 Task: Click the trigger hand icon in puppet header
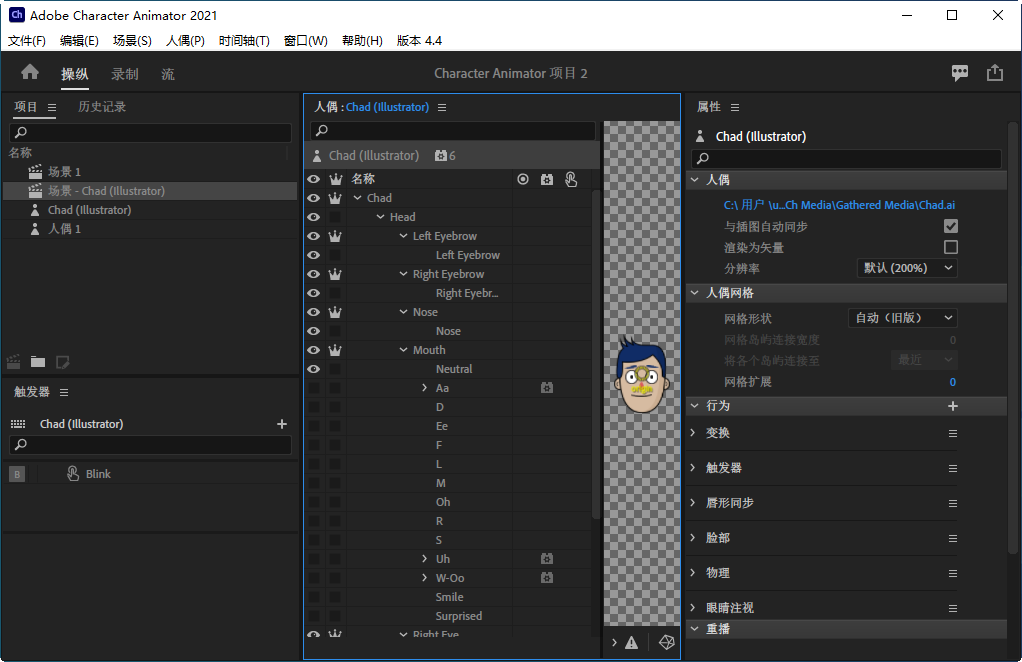coord(570,178)
